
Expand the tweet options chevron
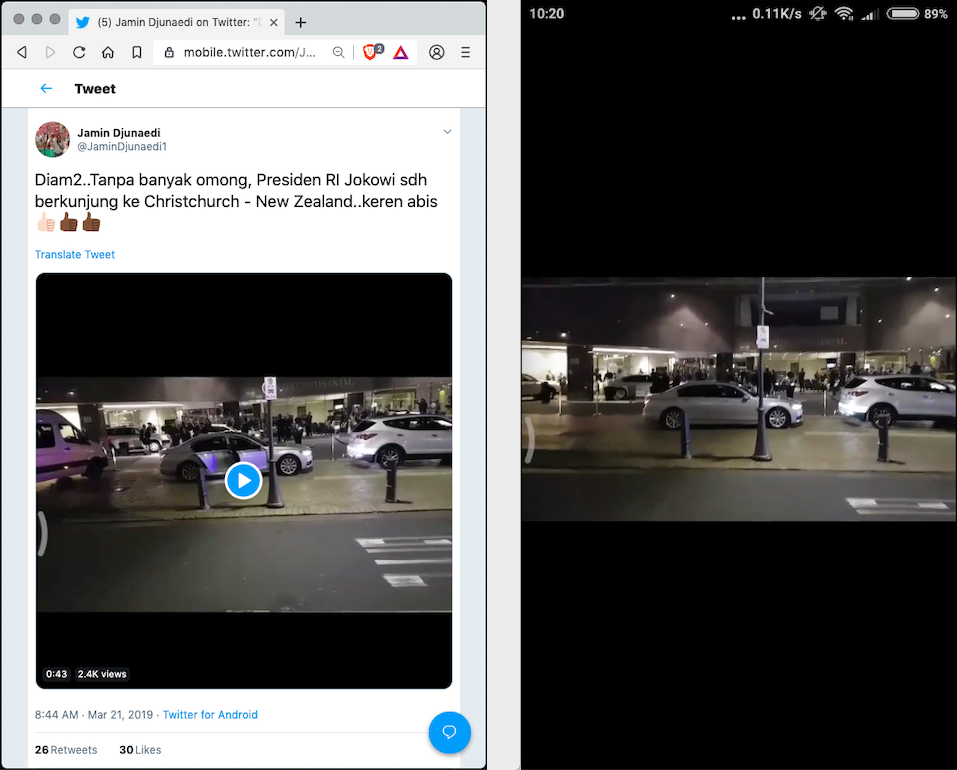coord(447,132)
